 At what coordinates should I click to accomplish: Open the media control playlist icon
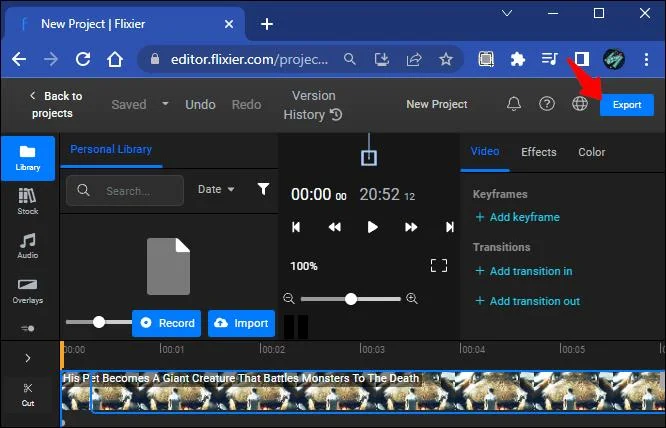click(x=550, y=59)
